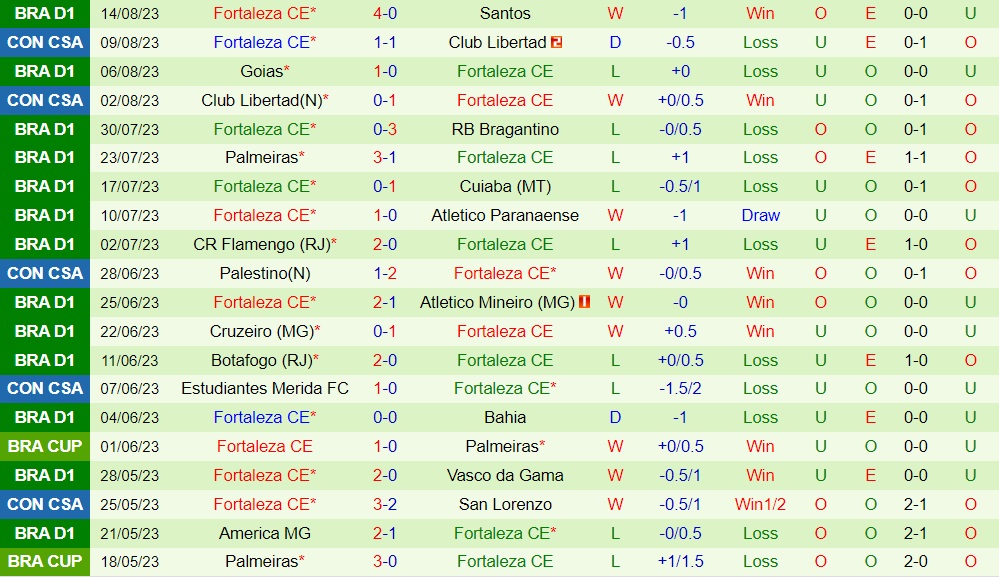Screen dimensions: 999x577
Task: Open the San Lorenzo team page
Action: coord(505,504)
